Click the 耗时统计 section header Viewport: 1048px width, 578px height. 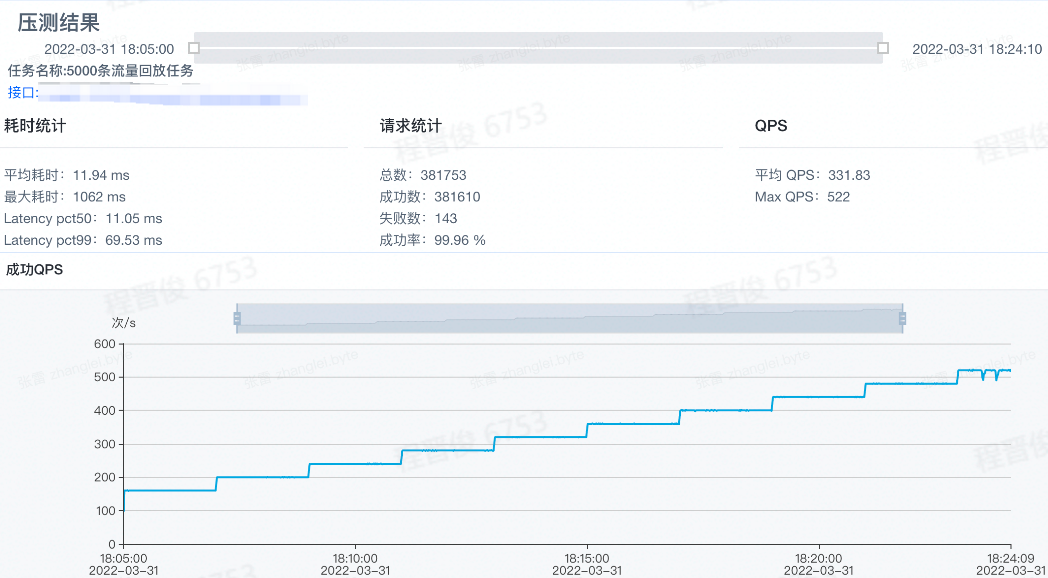tap(35, 126)
